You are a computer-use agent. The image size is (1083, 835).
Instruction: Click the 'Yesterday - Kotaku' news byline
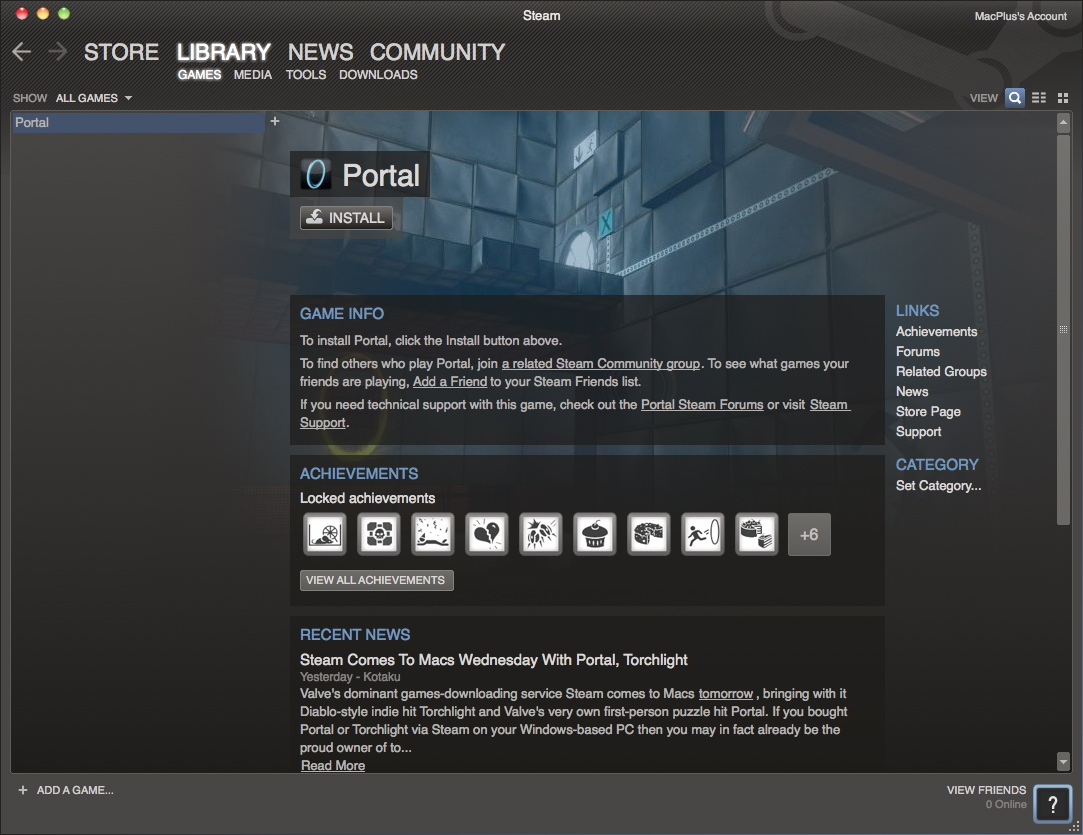pos(350,677)
